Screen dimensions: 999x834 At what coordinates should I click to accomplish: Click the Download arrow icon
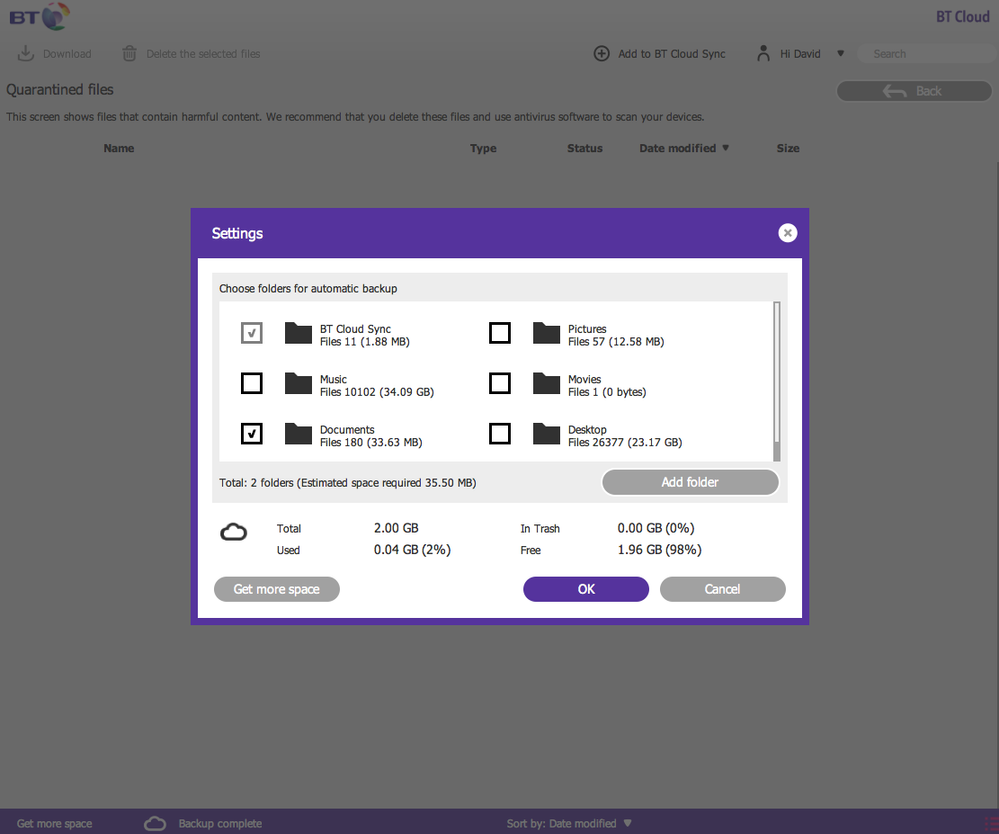[25, 53]
